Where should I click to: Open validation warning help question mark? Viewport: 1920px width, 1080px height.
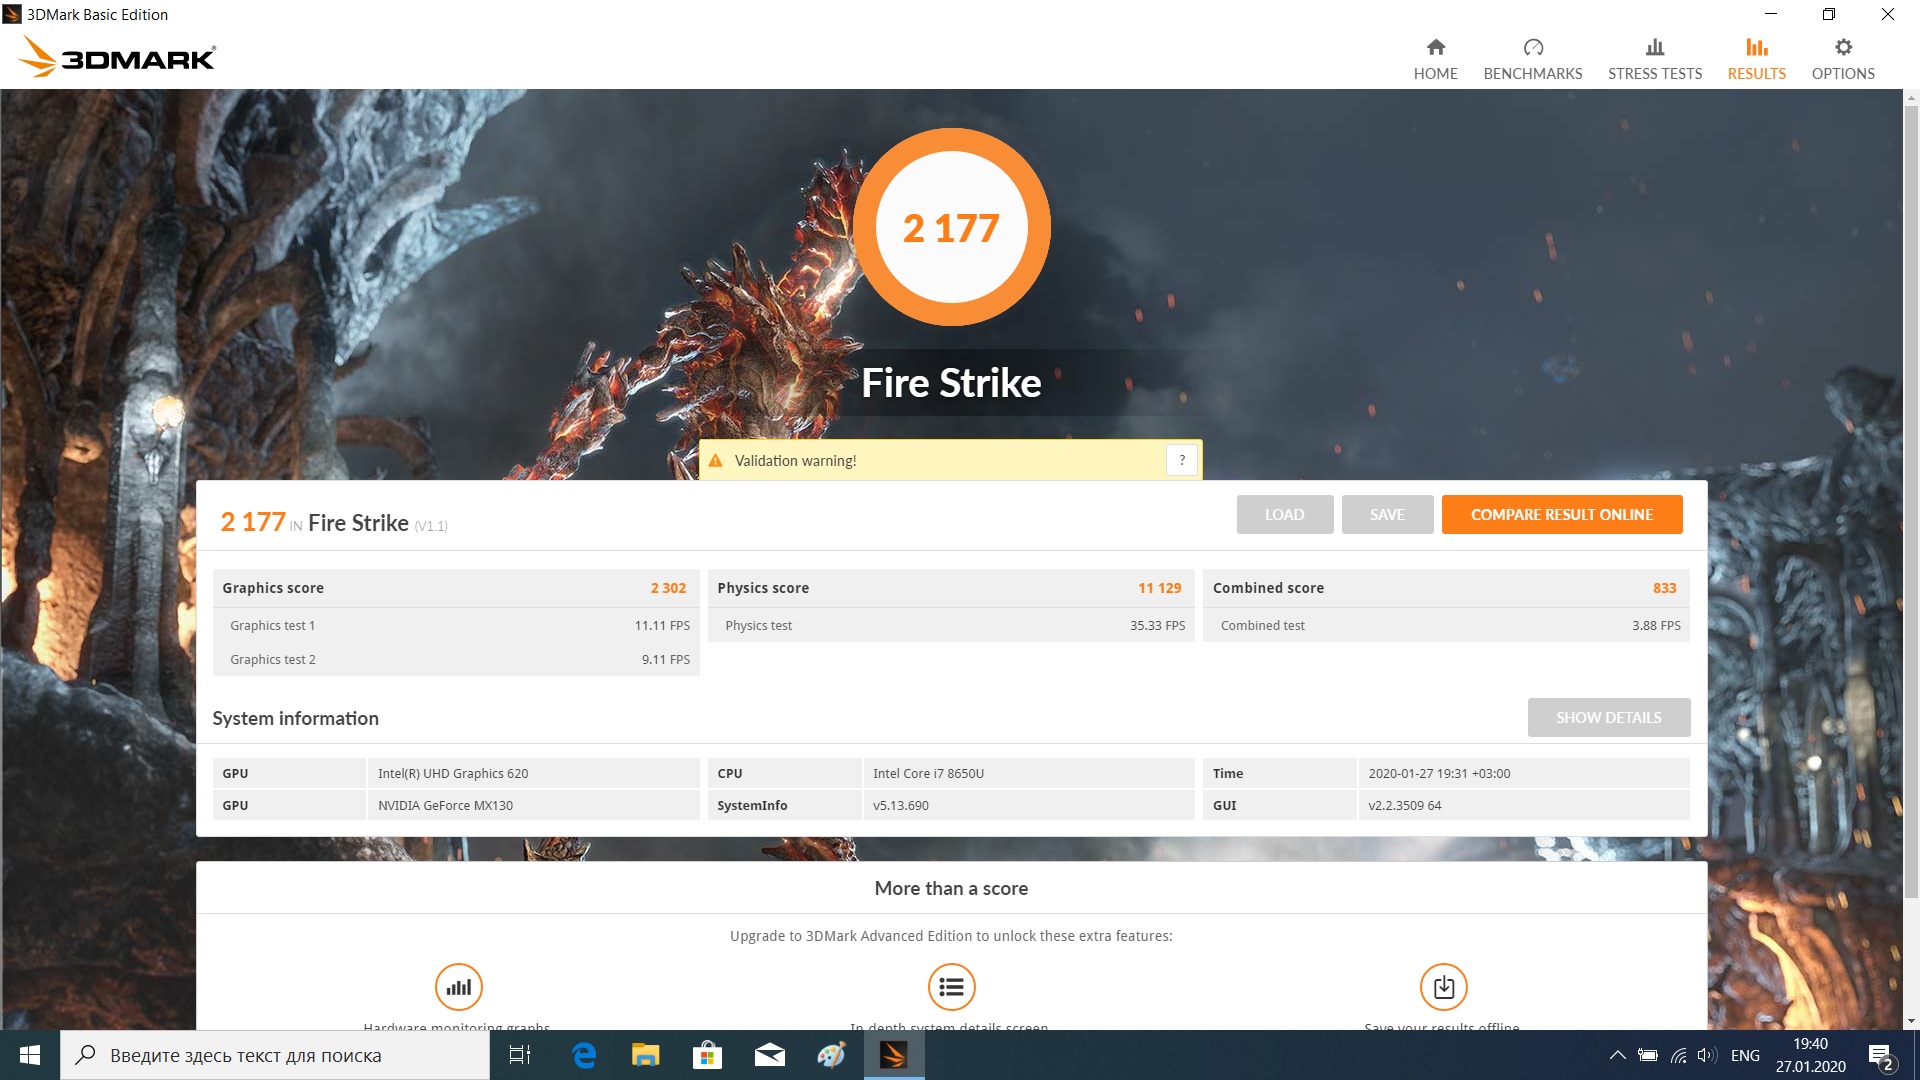[1182, 460]
